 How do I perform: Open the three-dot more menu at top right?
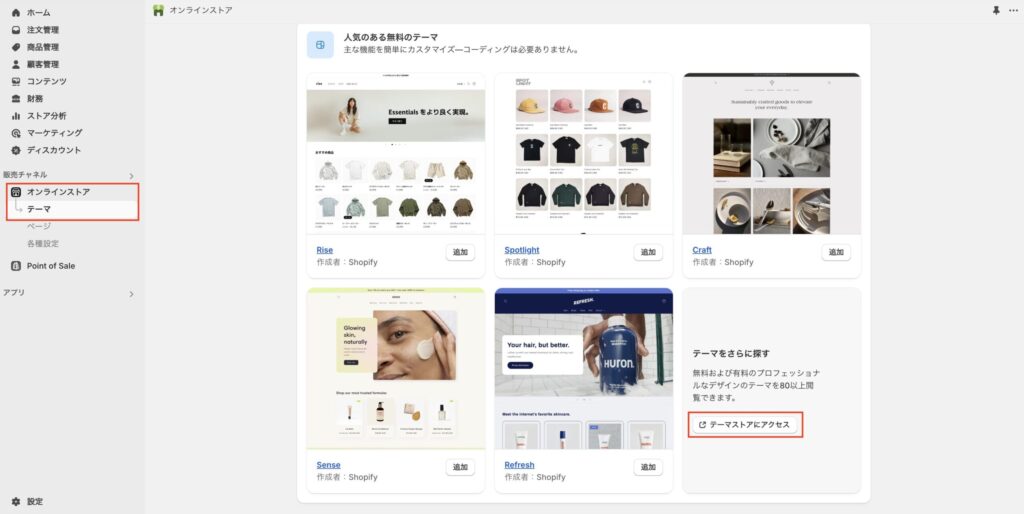pos(1012,10)
